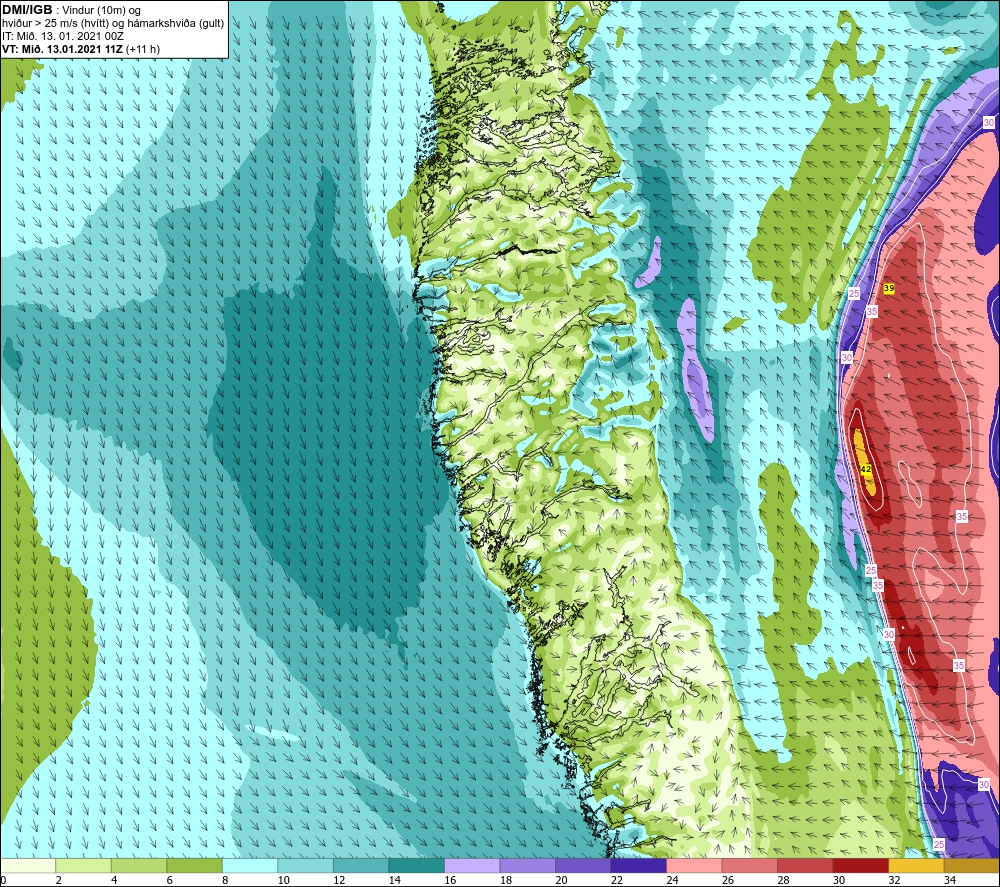The height and width of the screenshot is (887, 1000).
Task: Click the pale yellow 0–2 m/s legend swatch
Action: pos(28,865)
